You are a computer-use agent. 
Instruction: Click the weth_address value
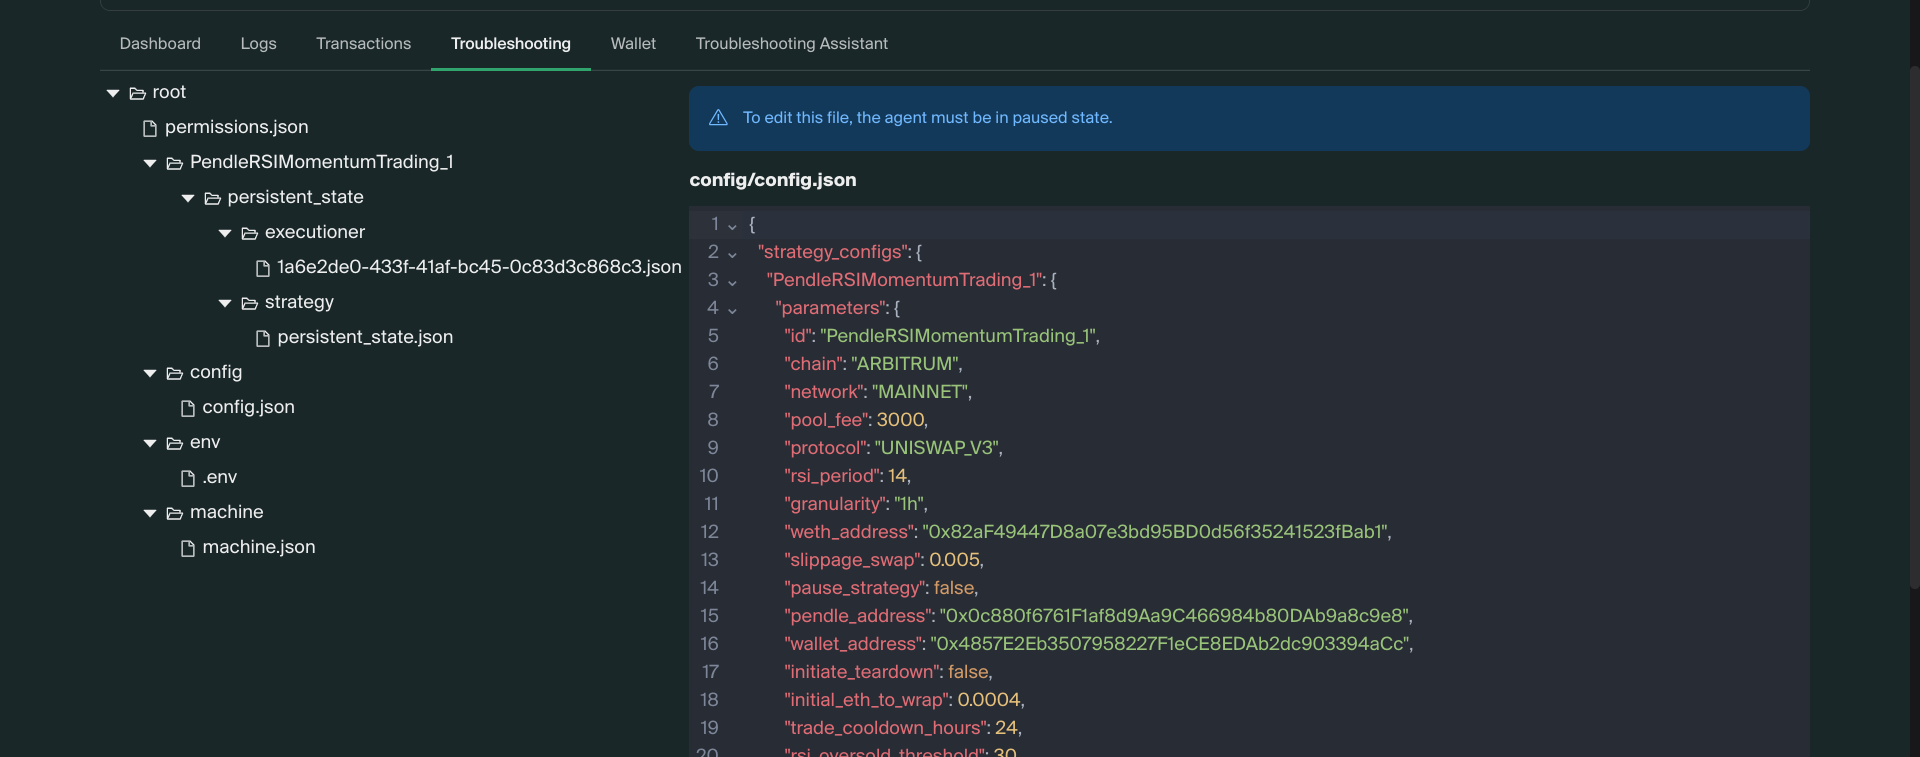click(1154, 532)
